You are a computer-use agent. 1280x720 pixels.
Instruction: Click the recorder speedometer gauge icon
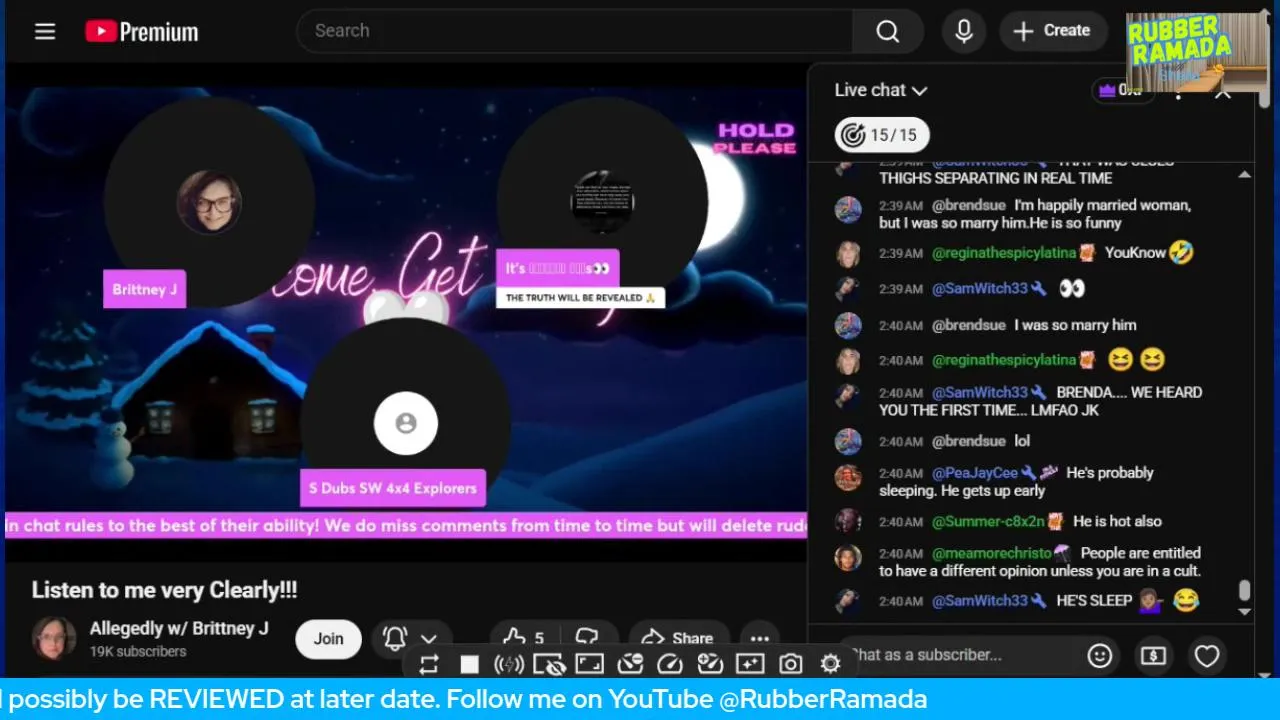[670, 664]
